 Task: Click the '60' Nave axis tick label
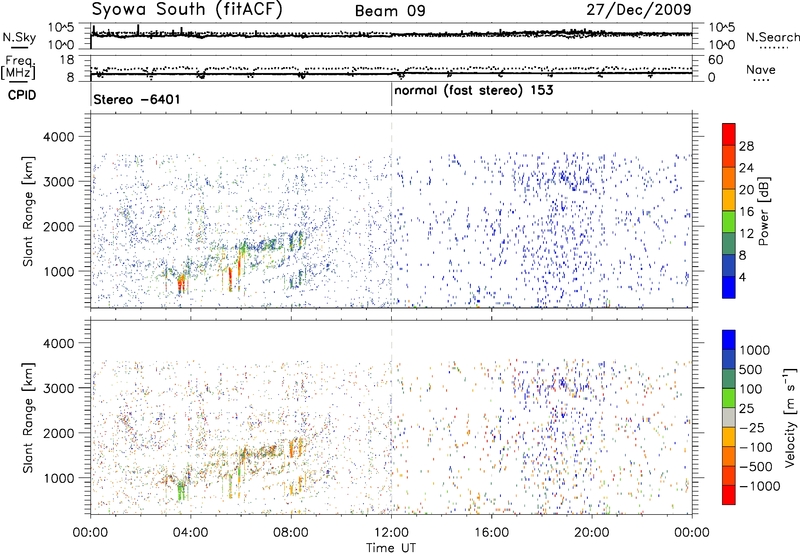click(x=716, y=60)
